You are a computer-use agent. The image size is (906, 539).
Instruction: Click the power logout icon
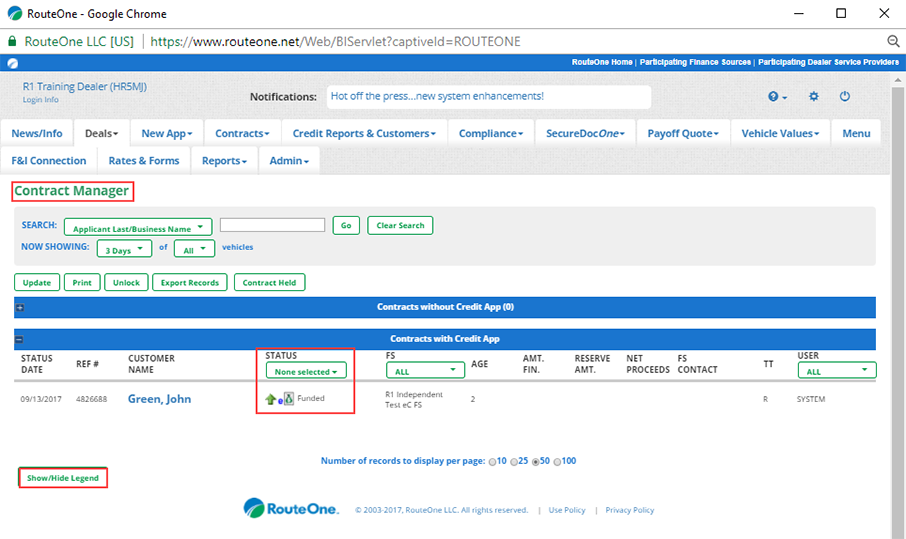coord(845,96)
